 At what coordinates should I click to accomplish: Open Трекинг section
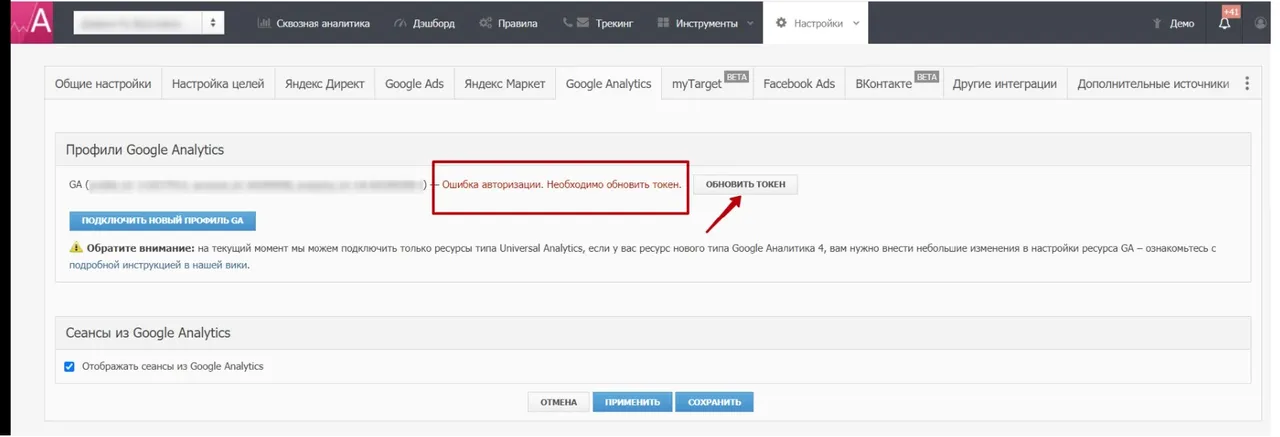click(x=598, y=23)
